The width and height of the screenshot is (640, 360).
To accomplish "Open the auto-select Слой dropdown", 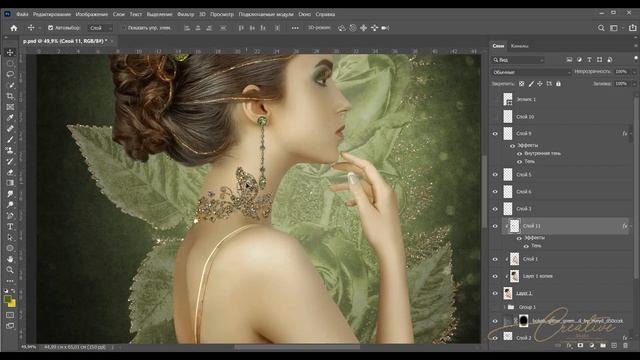I will pyautogui.click(x=100, y=28).
